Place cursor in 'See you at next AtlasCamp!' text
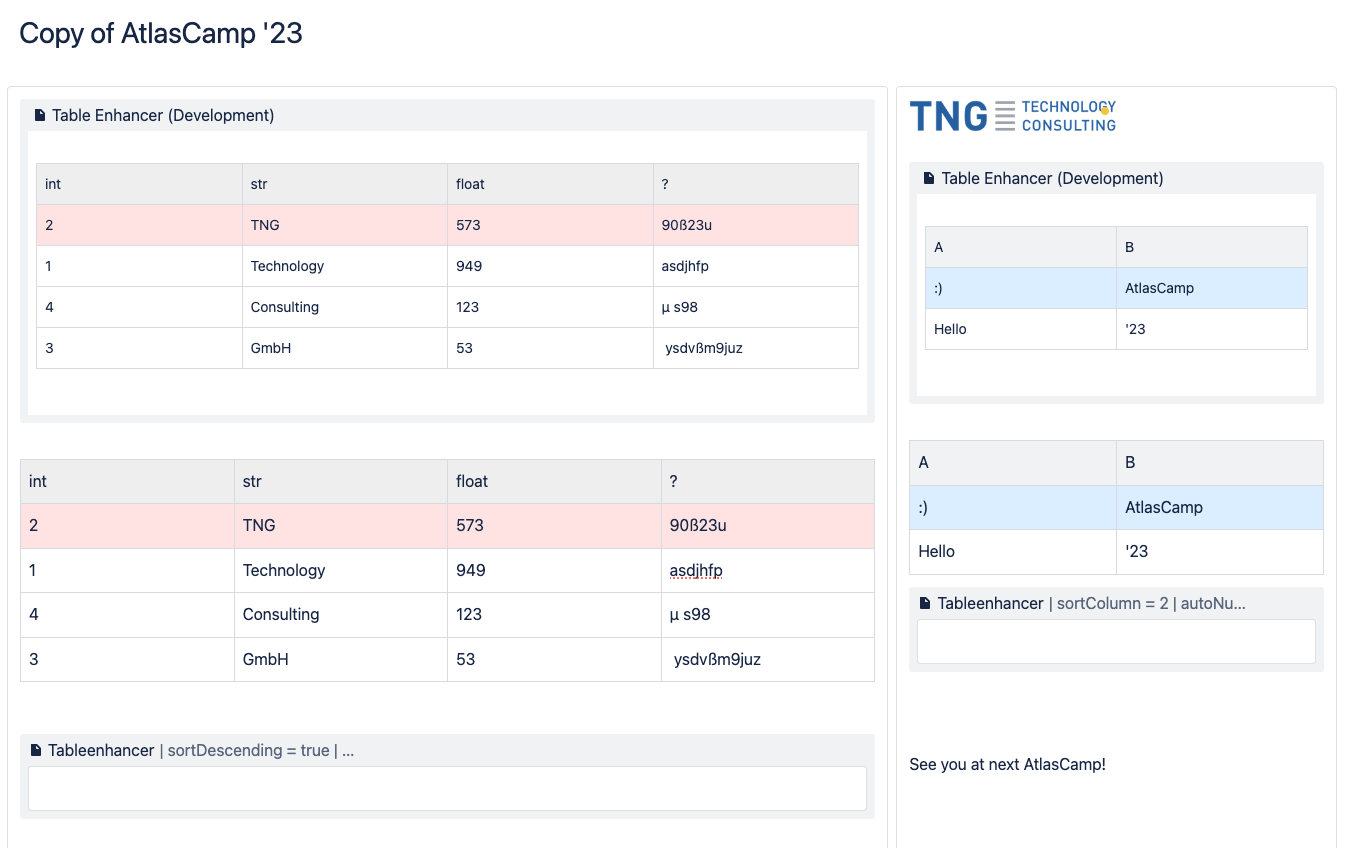 [x=1007, y=765]
